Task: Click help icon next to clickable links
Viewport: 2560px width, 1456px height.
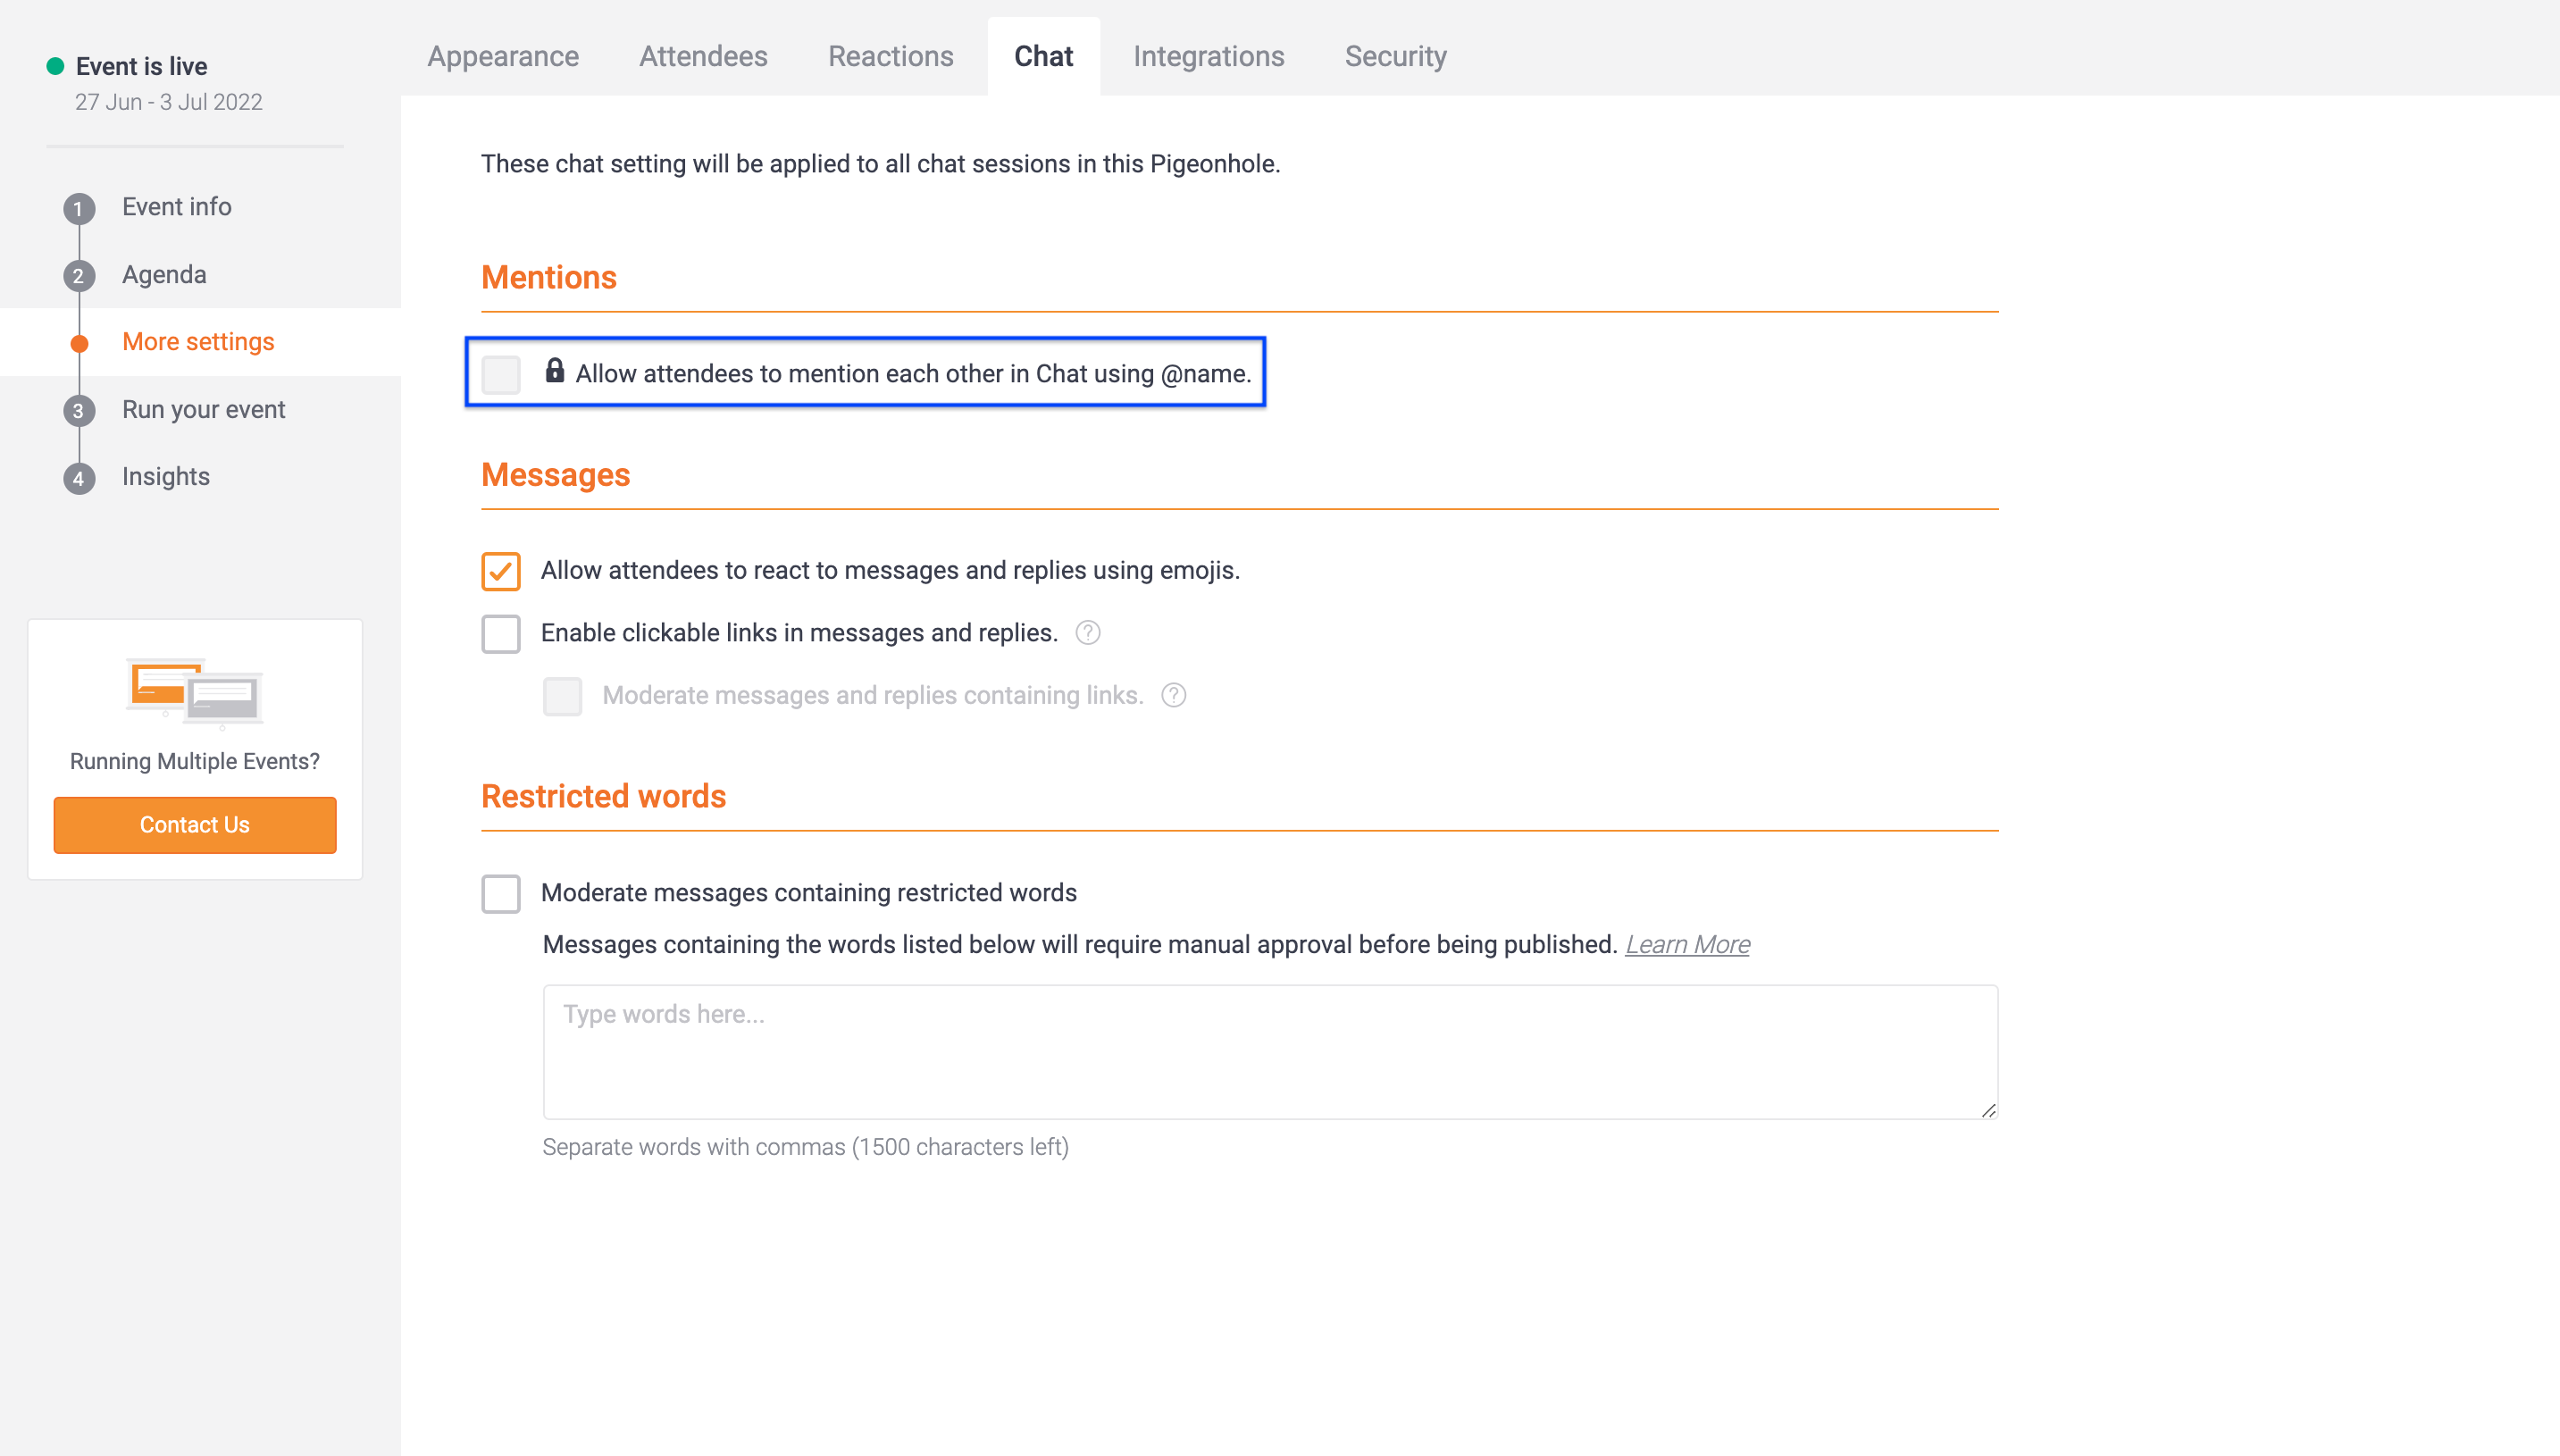Action: (1088, 633)
